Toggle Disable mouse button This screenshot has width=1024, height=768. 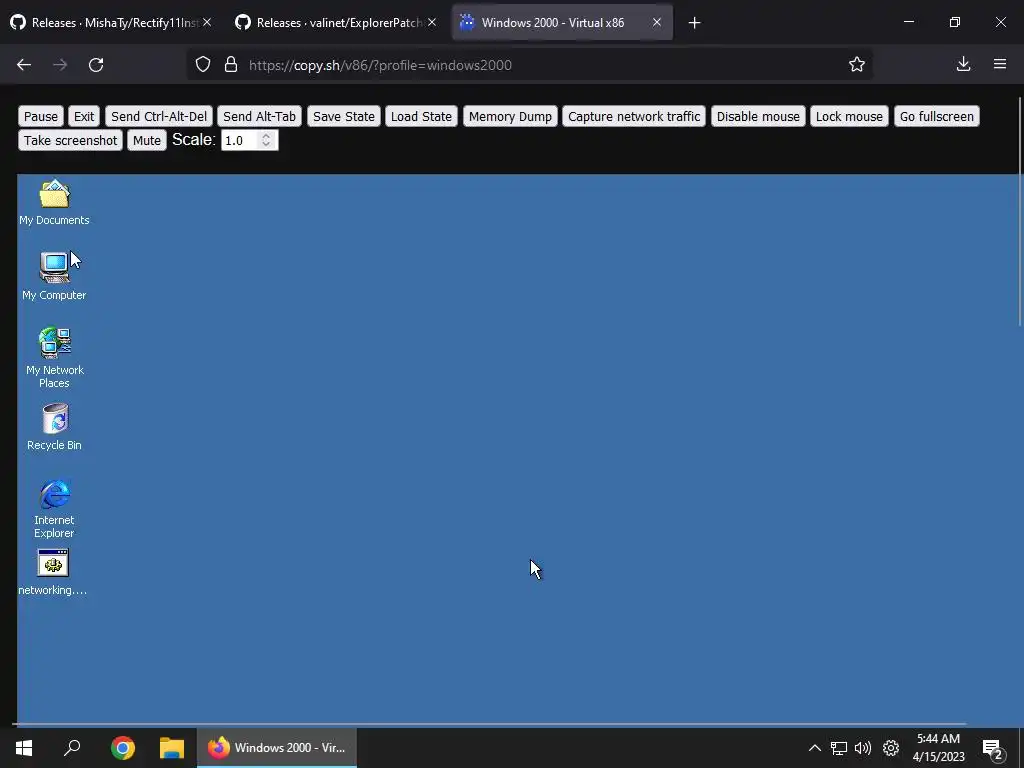758,116
